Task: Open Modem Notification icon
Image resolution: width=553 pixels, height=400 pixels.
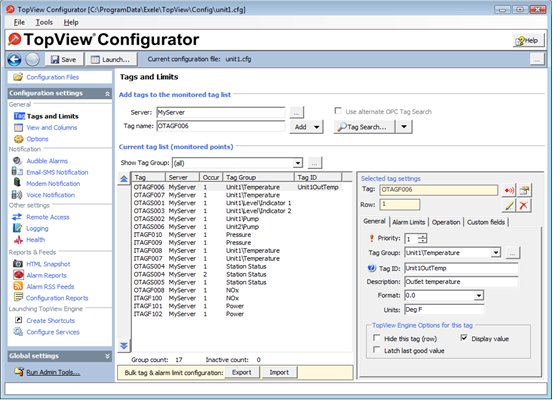Action: point(17,183)
